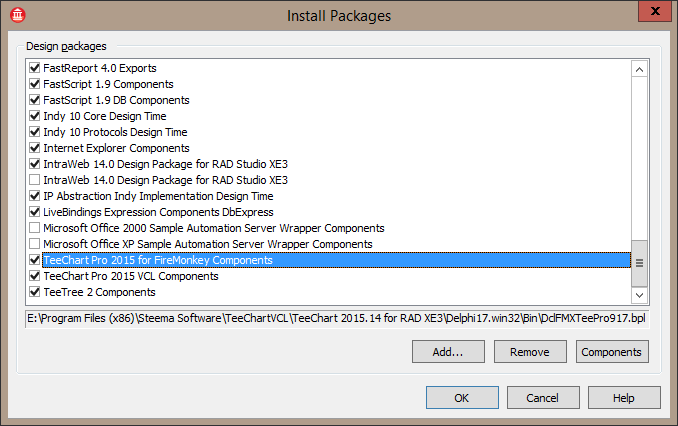Click the Remove button
This screenshot has width=678, height=426.
(530, 352)
